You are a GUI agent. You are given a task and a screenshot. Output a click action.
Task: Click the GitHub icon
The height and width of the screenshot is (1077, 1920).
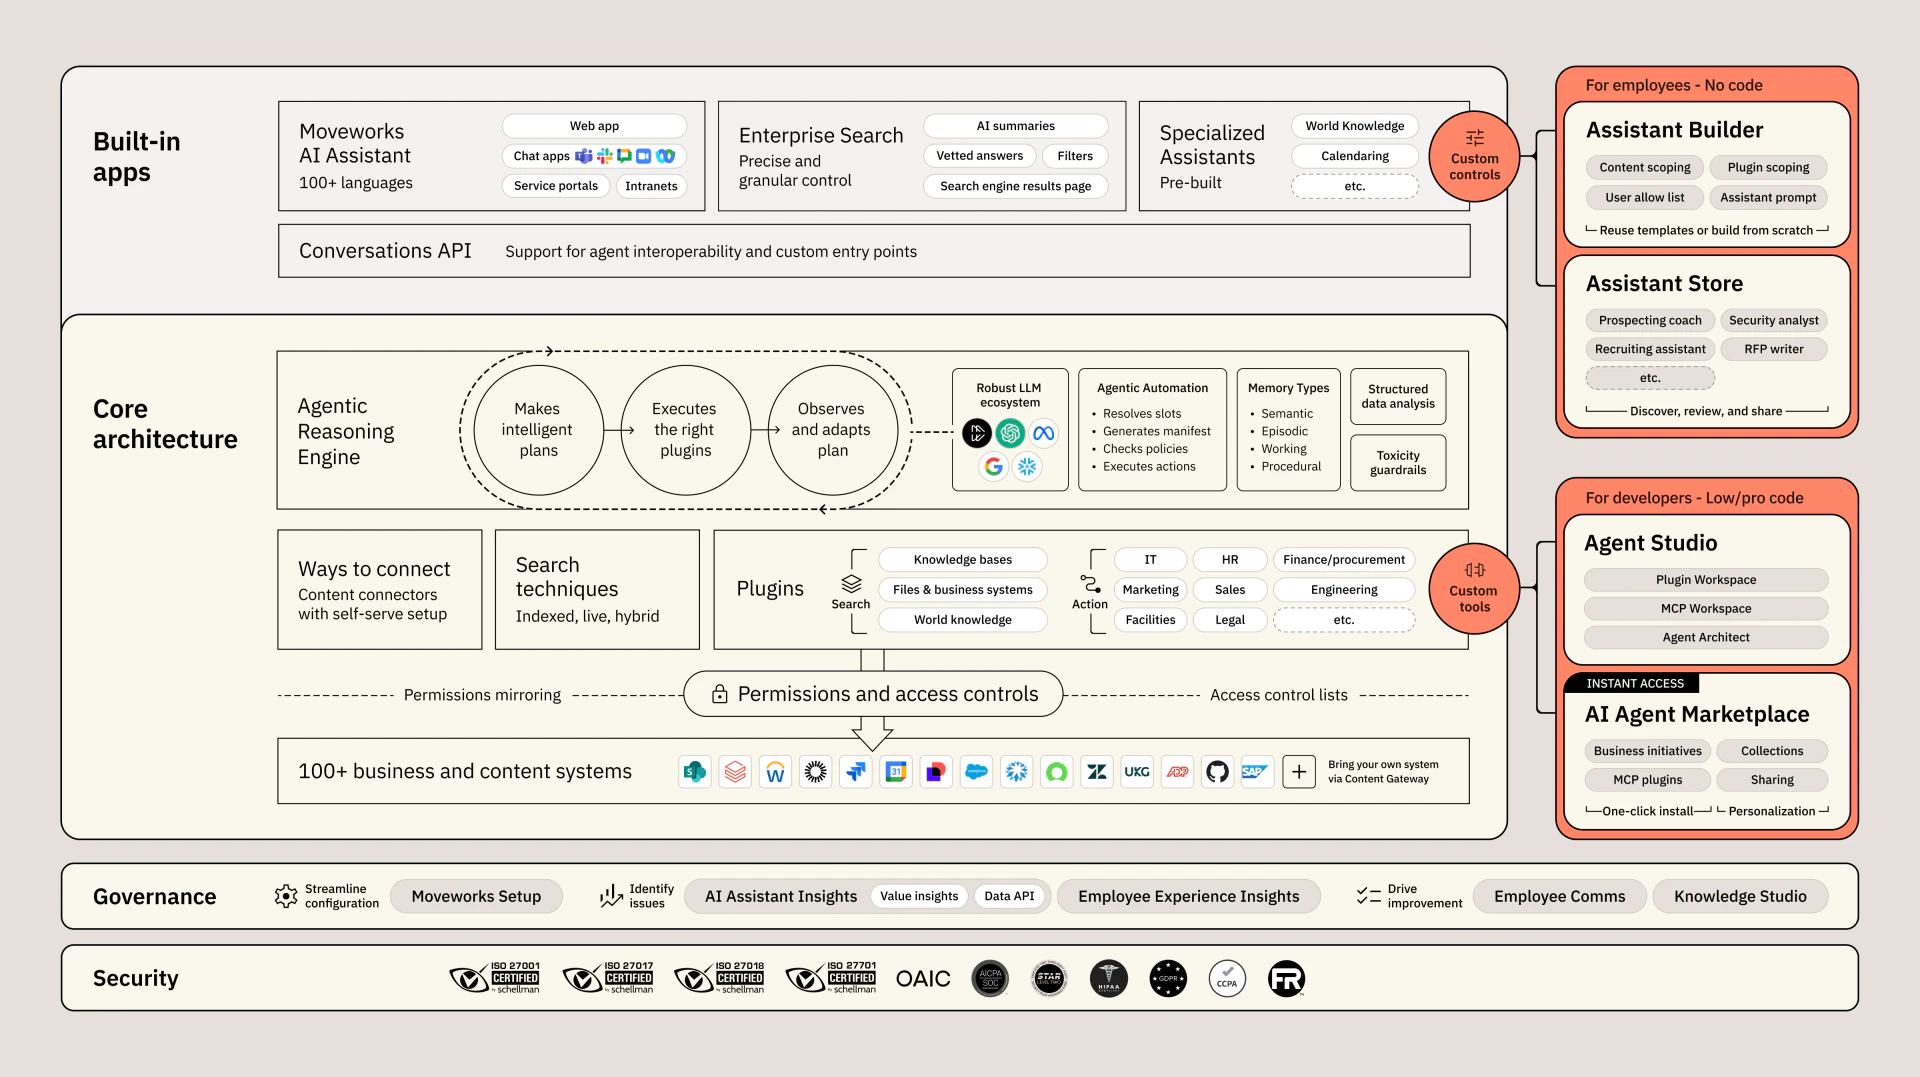click(1217, 772)
